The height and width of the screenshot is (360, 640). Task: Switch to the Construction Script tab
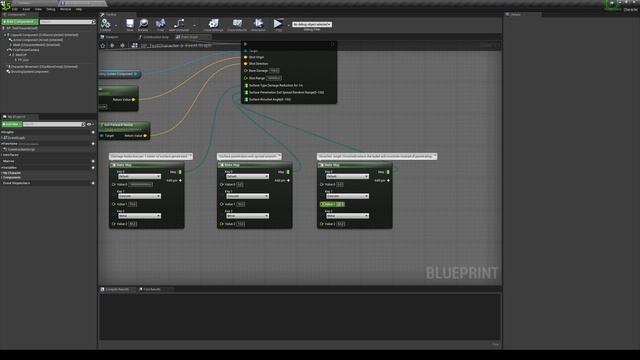click(154, 37)
